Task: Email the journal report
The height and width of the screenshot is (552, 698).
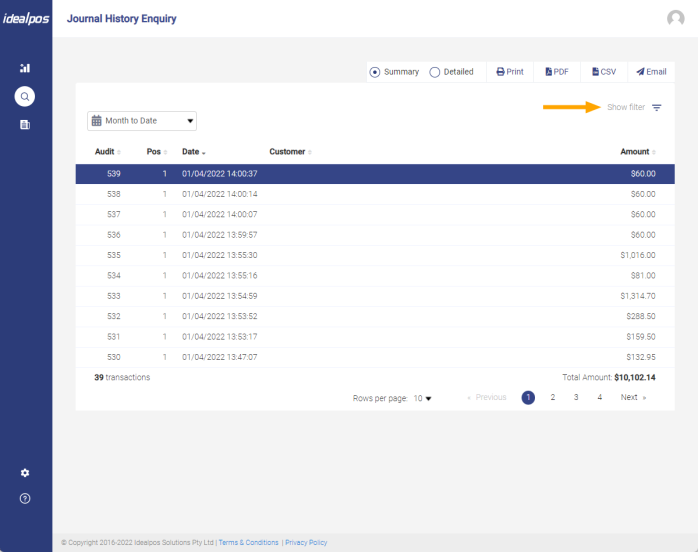Action: click(x=651, y=72)
